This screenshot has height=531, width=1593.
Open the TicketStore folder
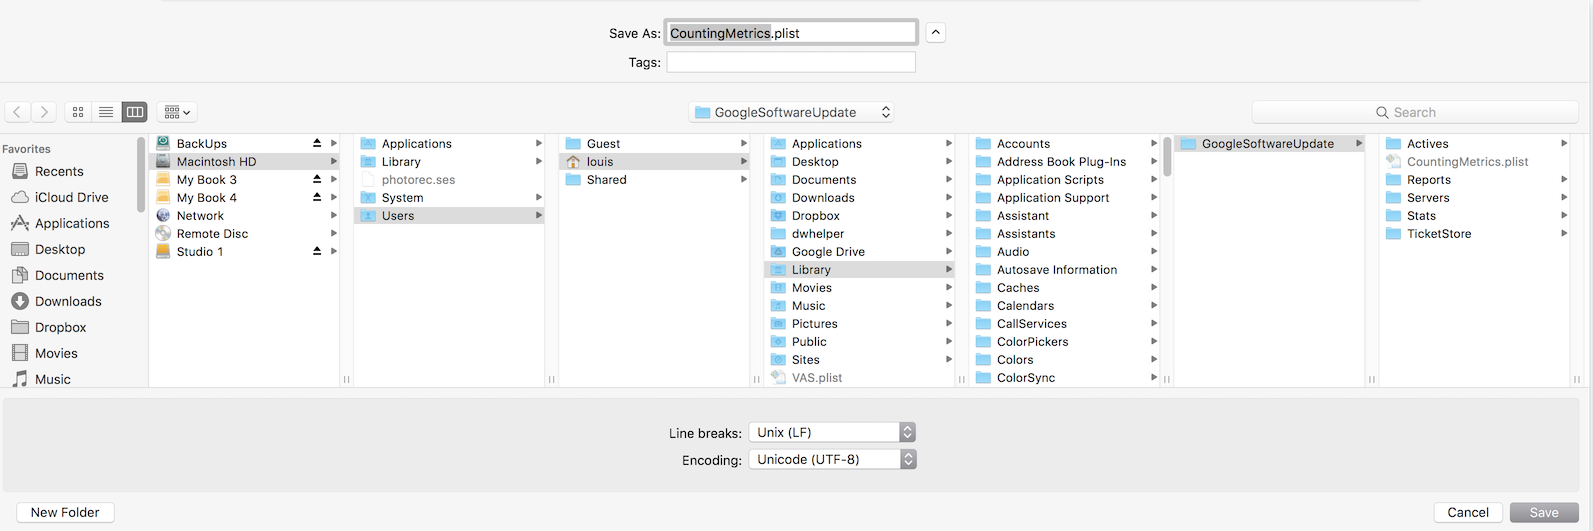pos(1475,233)
